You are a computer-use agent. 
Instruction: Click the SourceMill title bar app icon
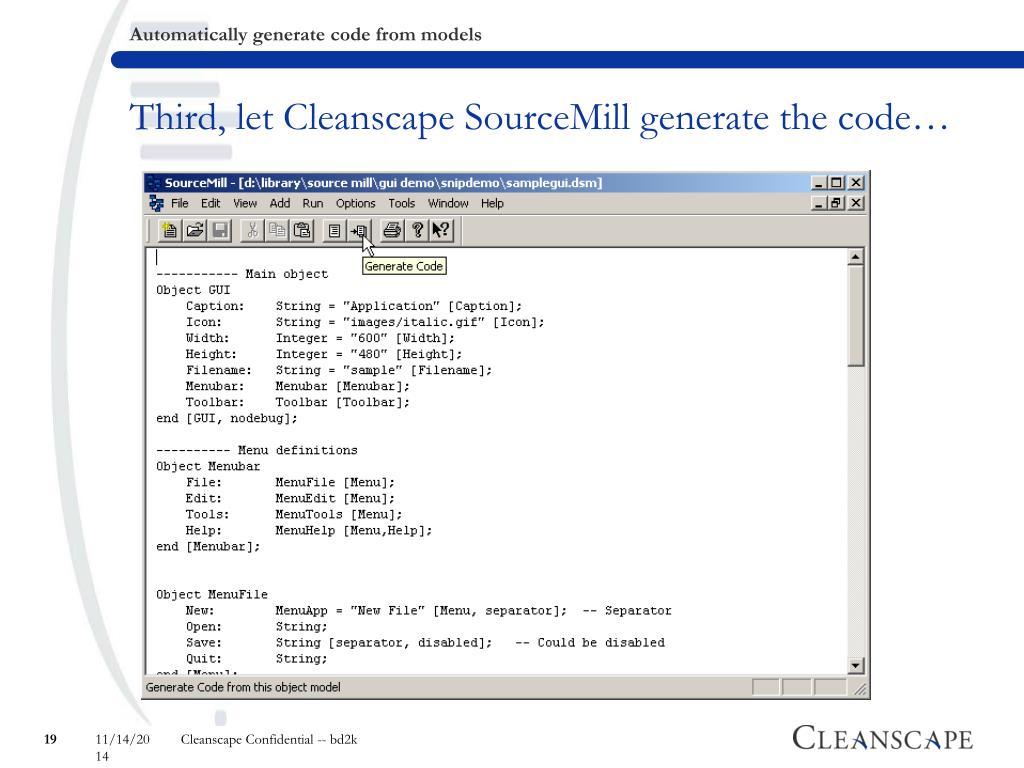(x=154, y=183)
